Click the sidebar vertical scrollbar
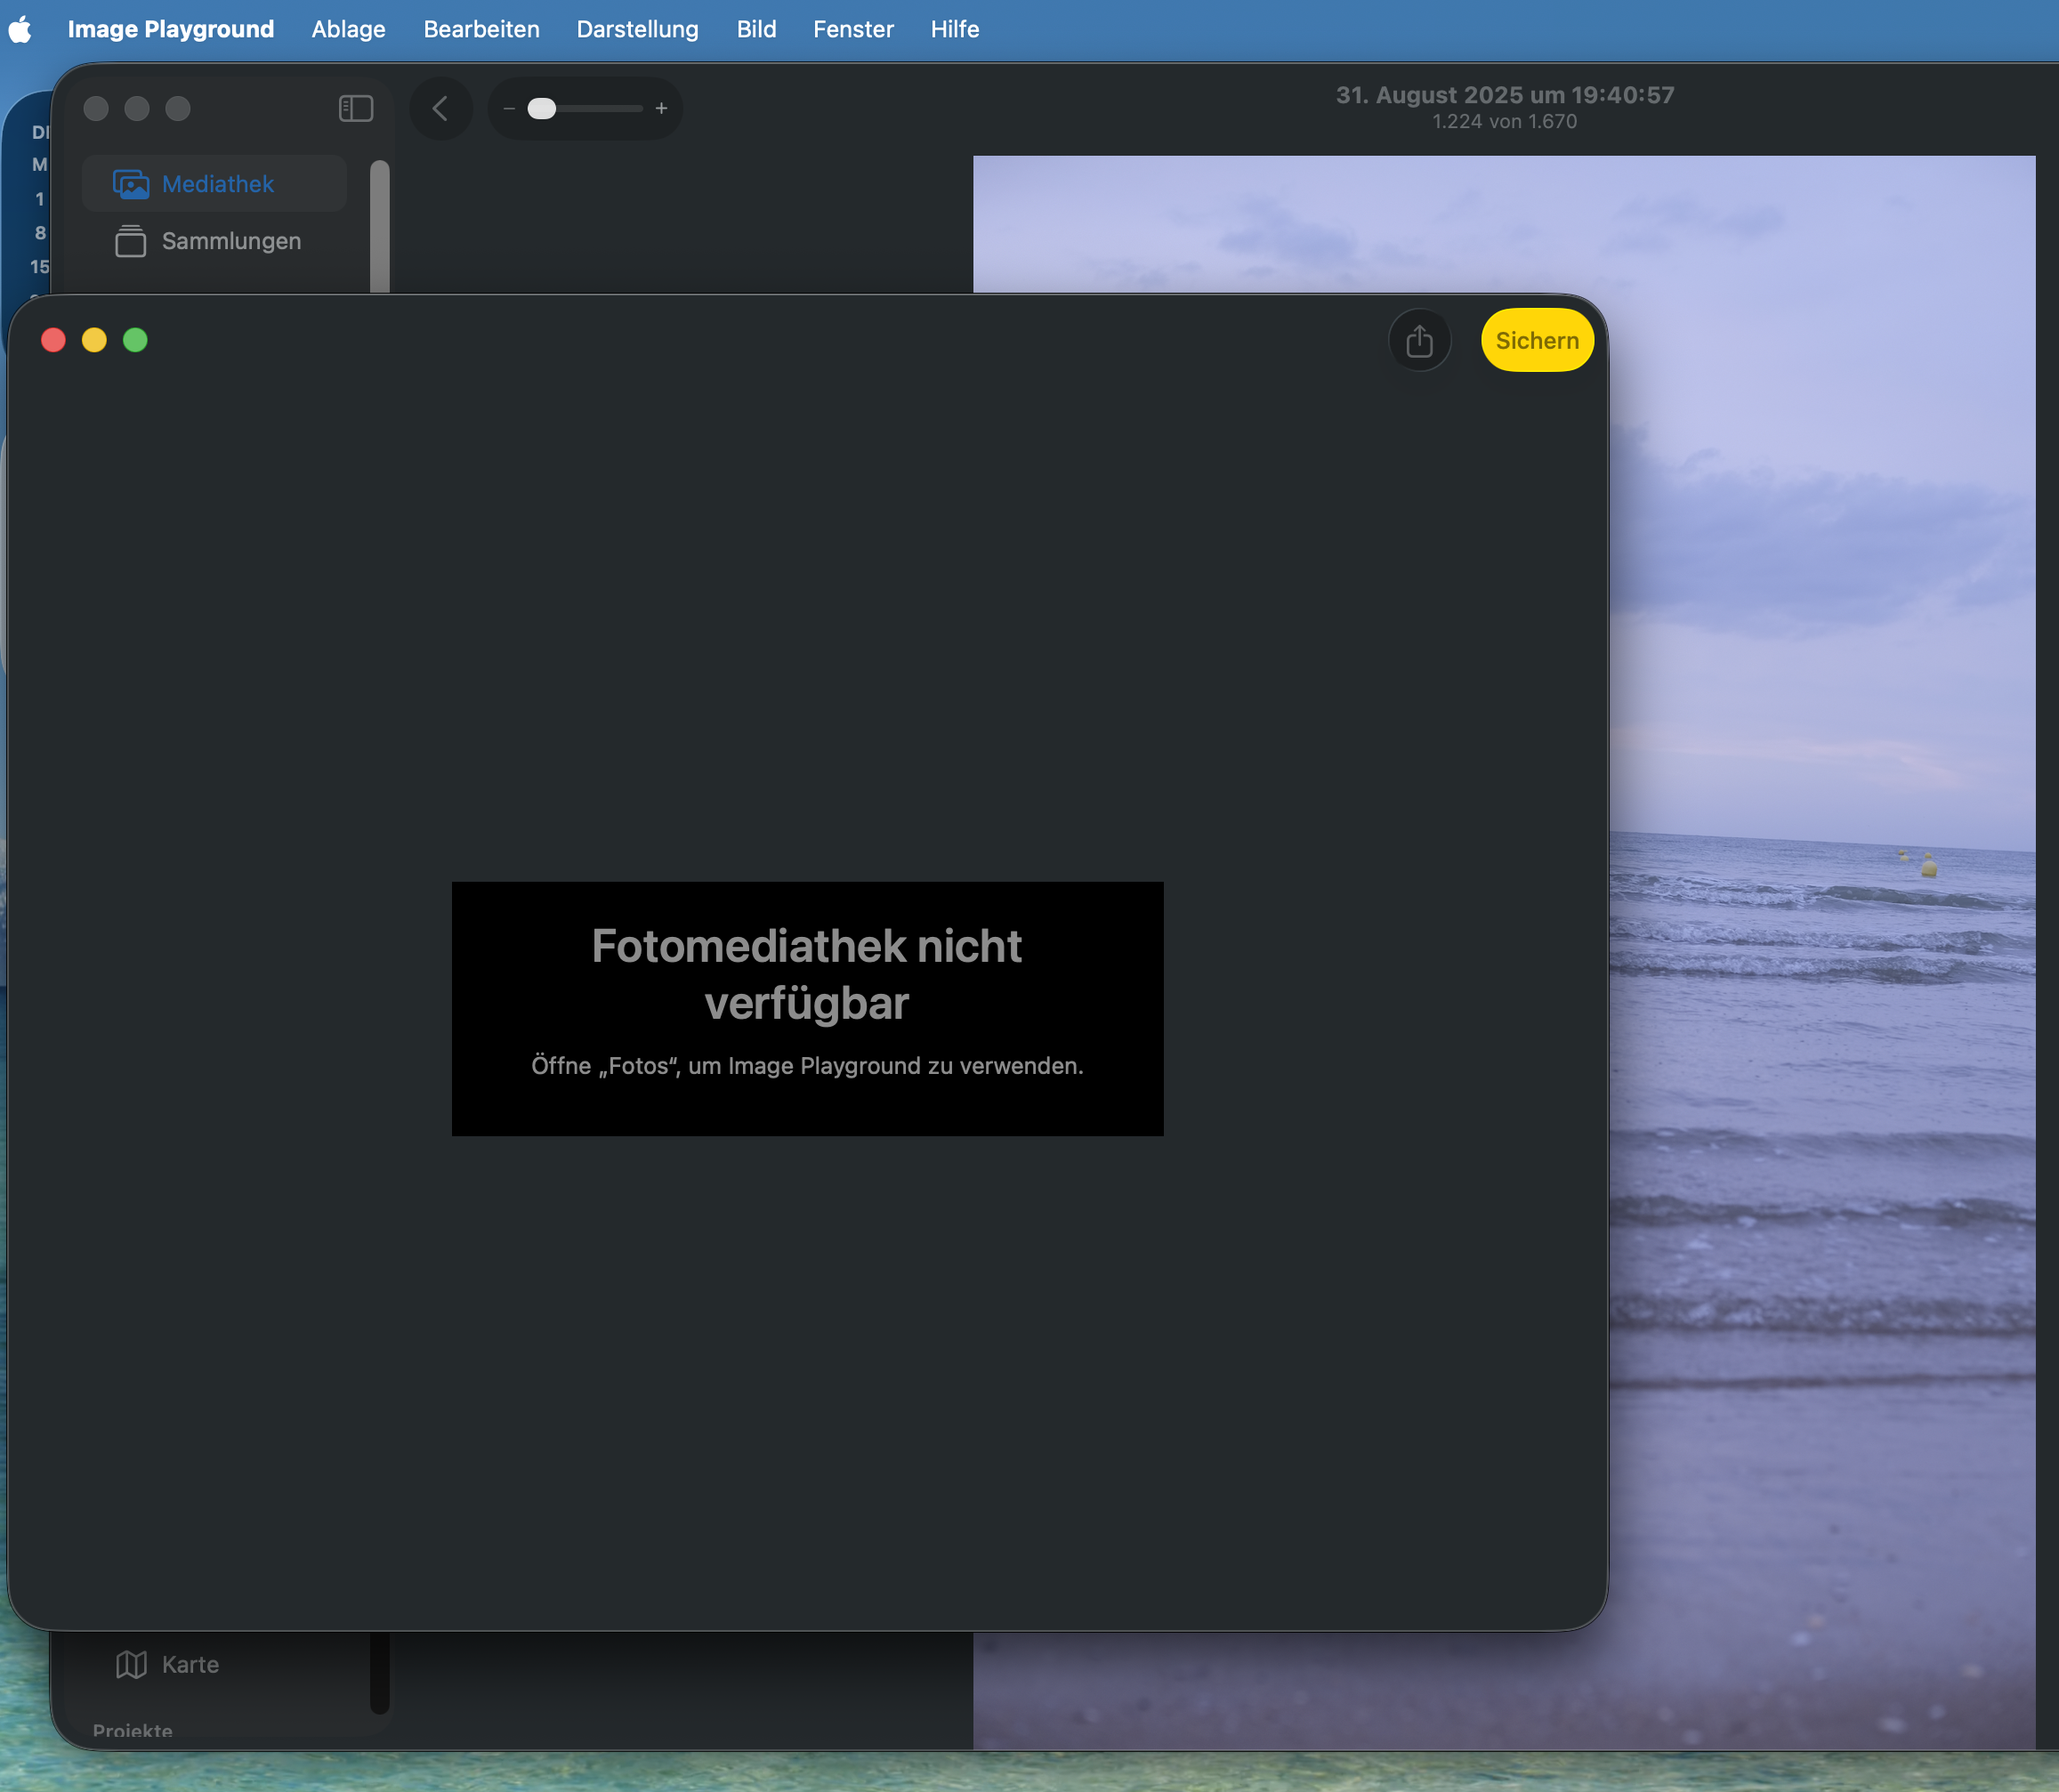Viewport: 2059px width, 1792px height. pyautogui.click(x=379, y=226)
